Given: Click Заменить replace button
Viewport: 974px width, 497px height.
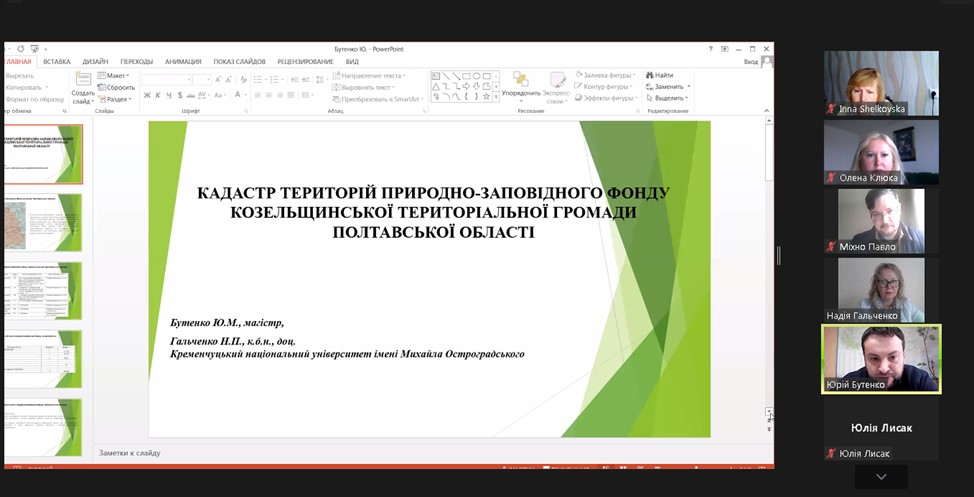Looking at the screenshot, I should pyautogui.click(x=668, y=86).
